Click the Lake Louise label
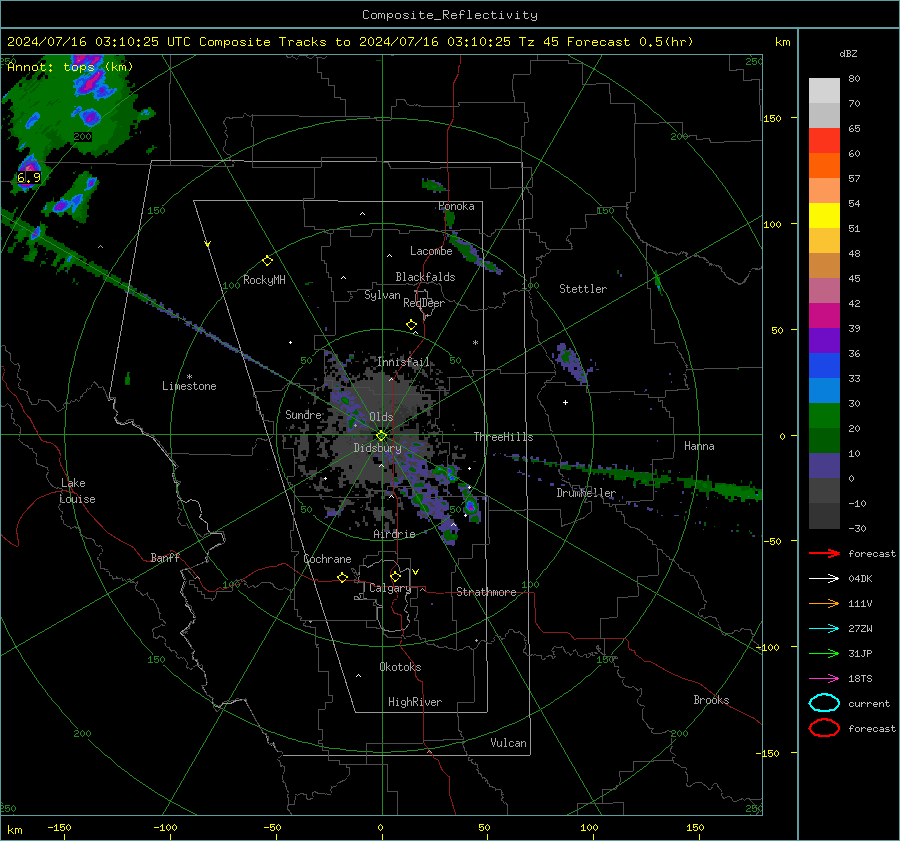The height and width of the screenshot is (841, 900). 77,491
